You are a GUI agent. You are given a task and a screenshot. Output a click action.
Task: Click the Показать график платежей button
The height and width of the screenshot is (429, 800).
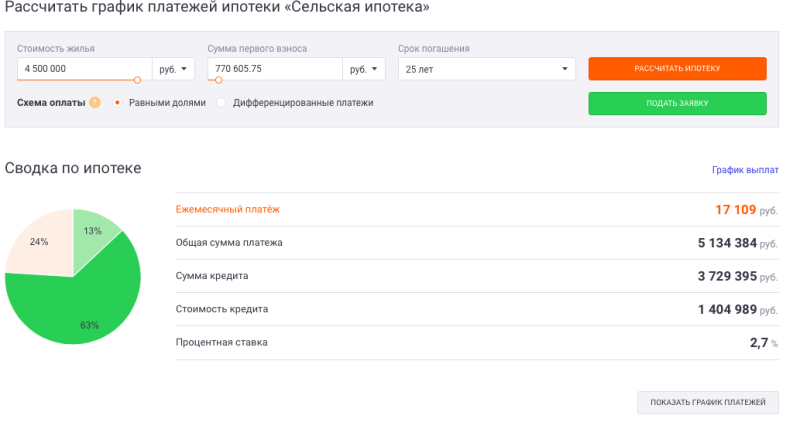[707, 402]
